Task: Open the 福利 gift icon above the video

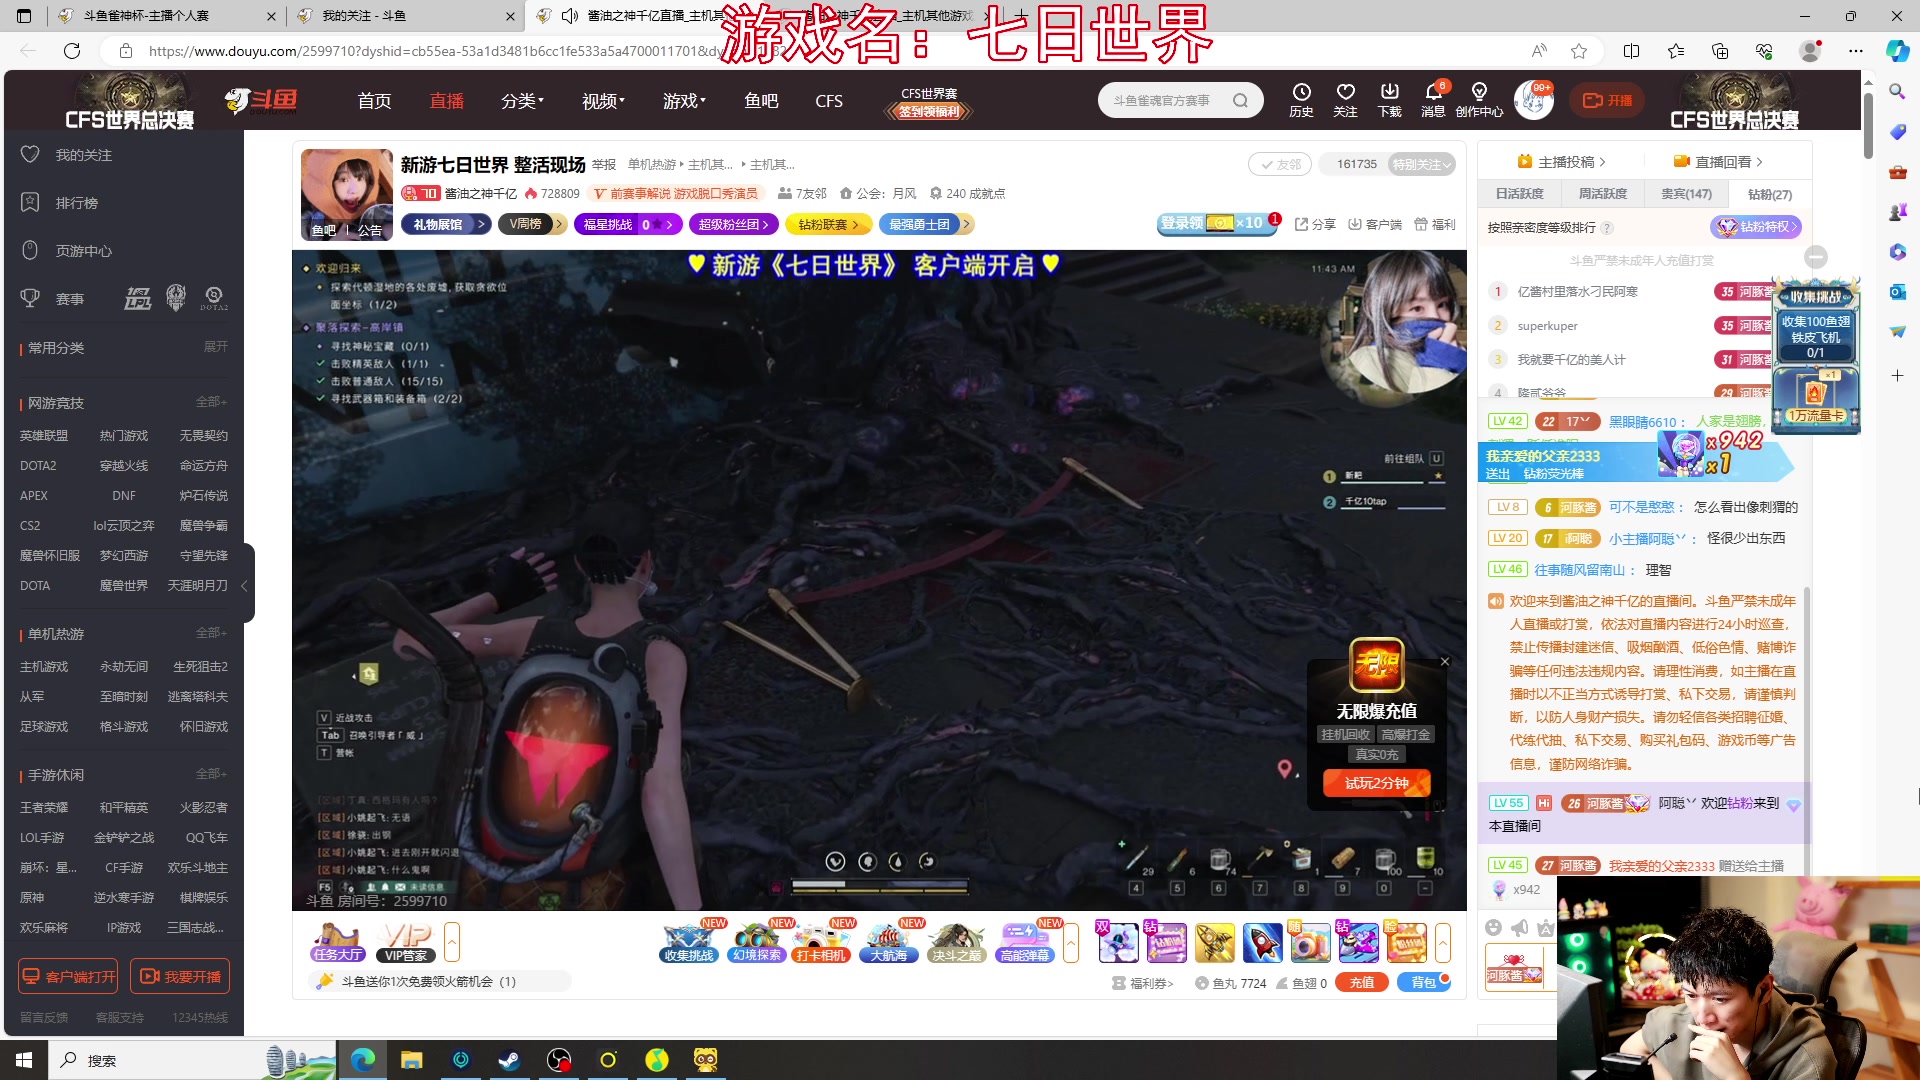Action: click(x=1435, y=224)
